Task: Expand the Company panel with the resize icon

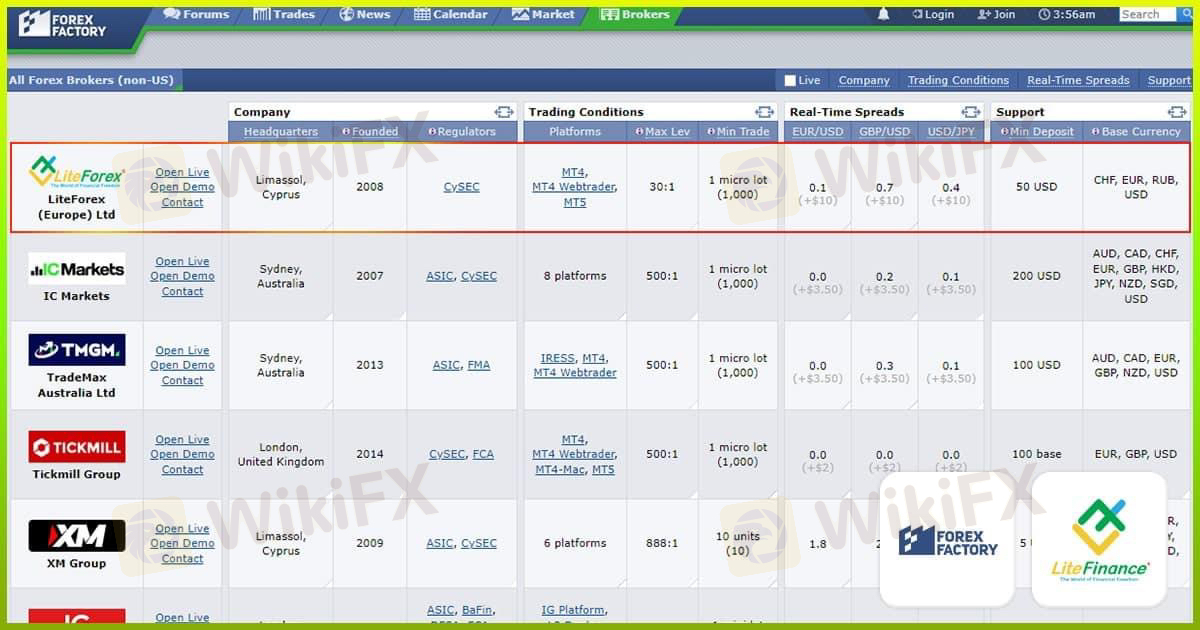Action: 503,112
